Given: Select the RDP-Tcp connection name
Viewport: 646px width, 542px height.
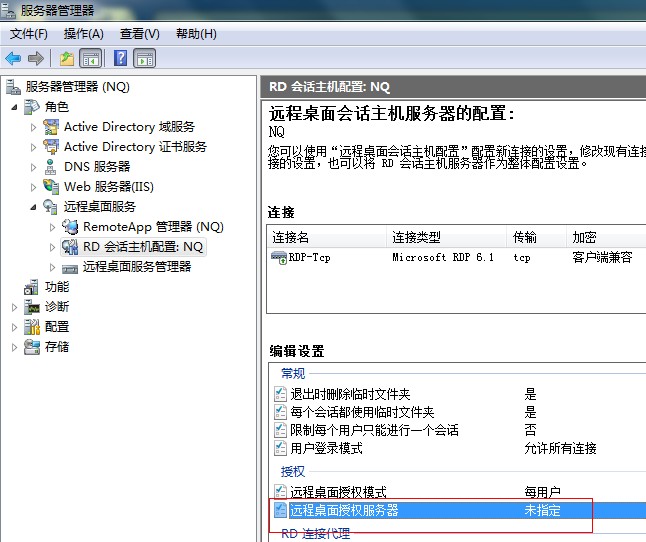Looking at the screenshot, I should [x=309, y=258].
